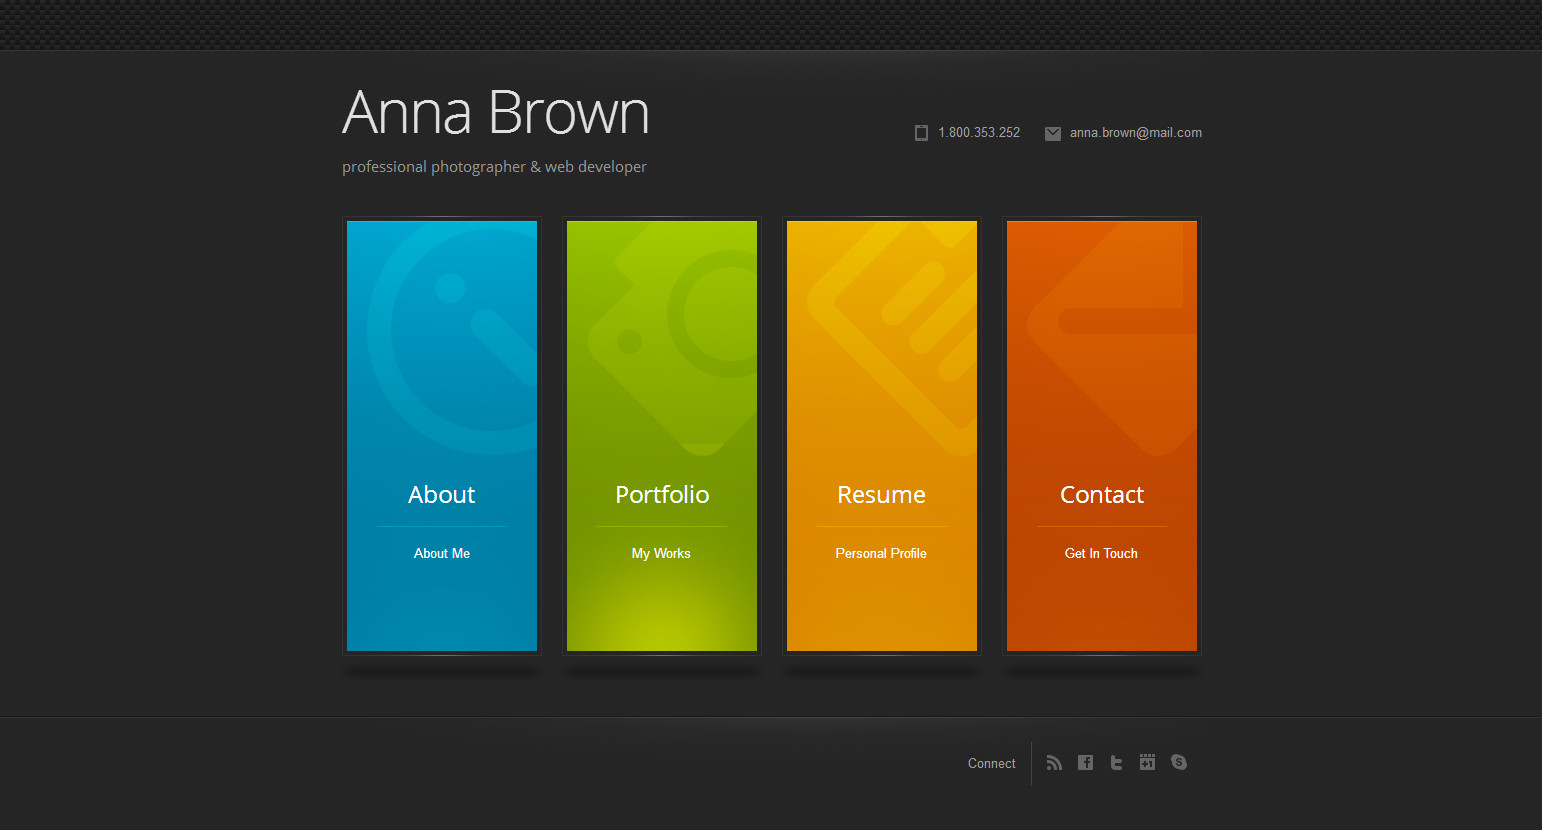
Task: Click the Anna Brown site title
Action: pos(496,113)
